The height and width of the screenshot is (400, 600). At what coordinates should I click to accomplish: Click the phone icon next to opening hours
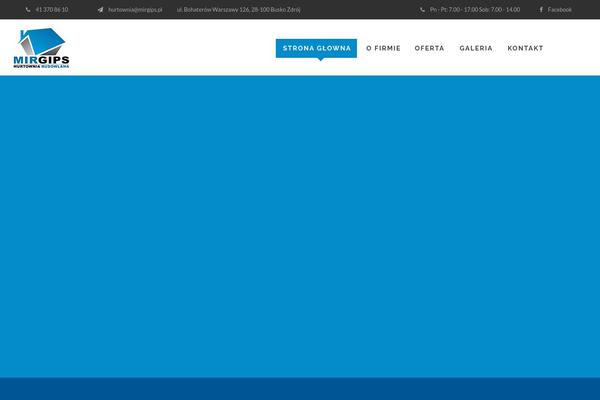[422, 10]
